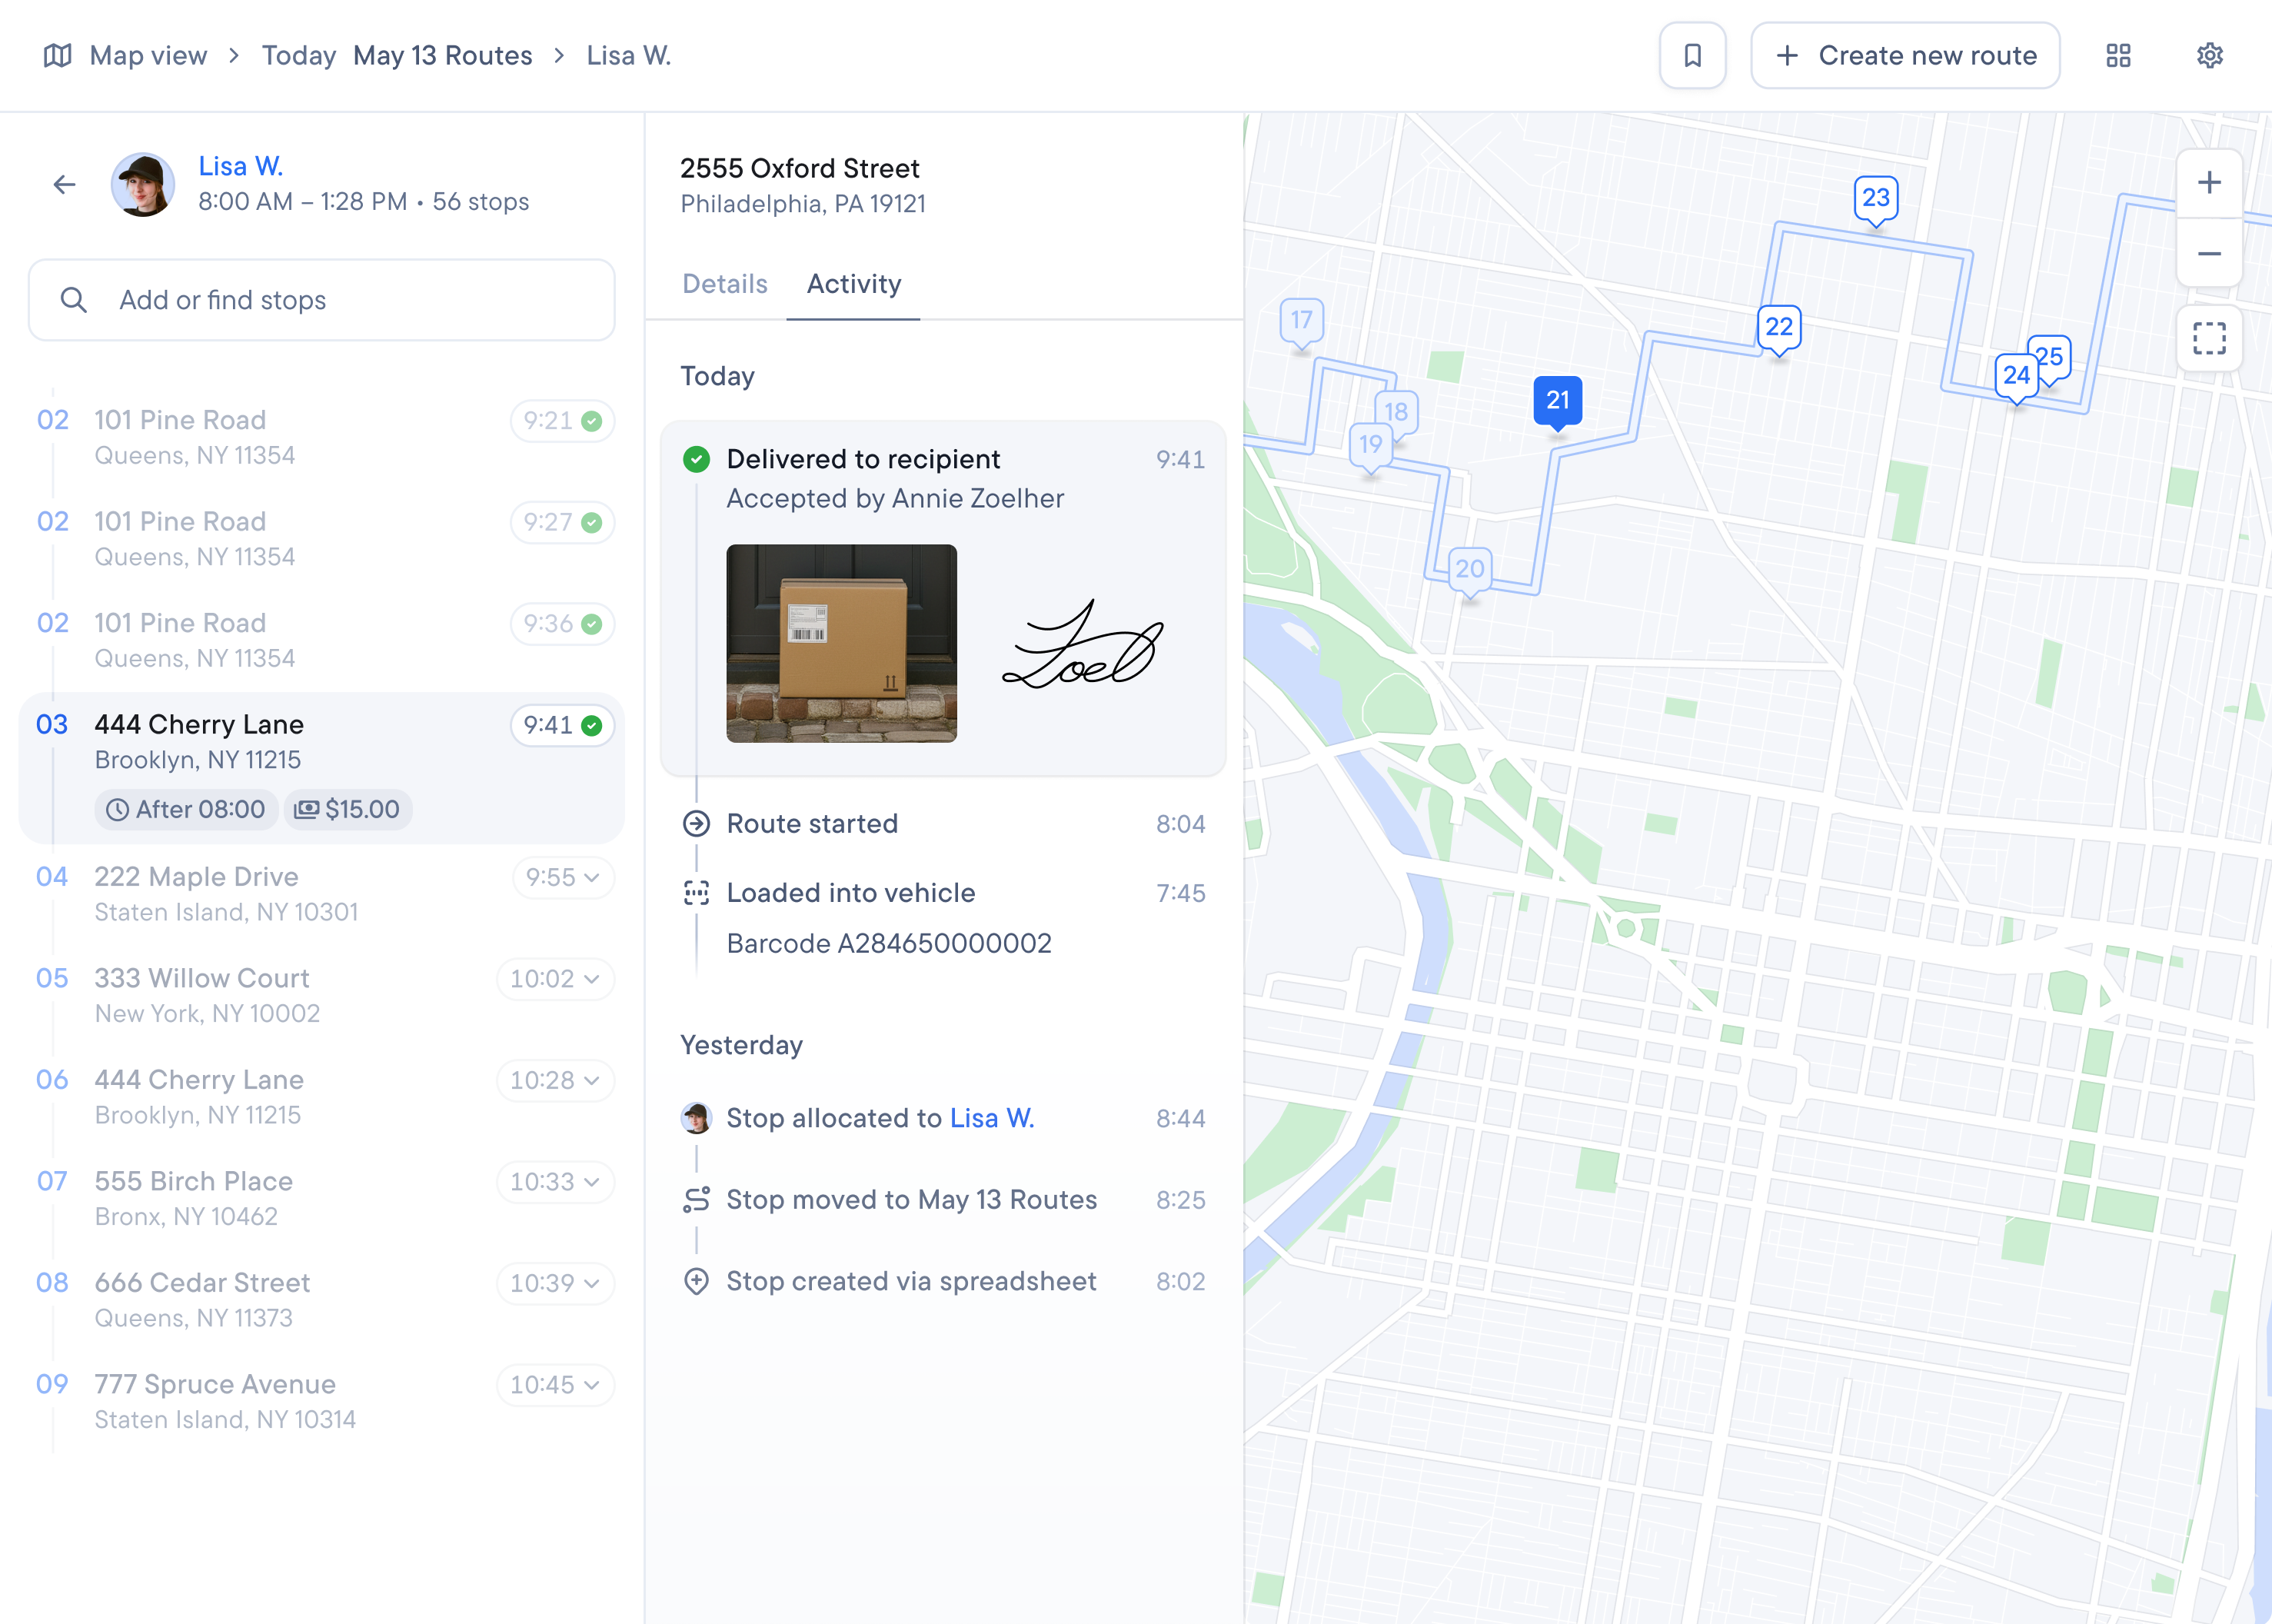Click the Stop moved route icon

pos(696,1199)
